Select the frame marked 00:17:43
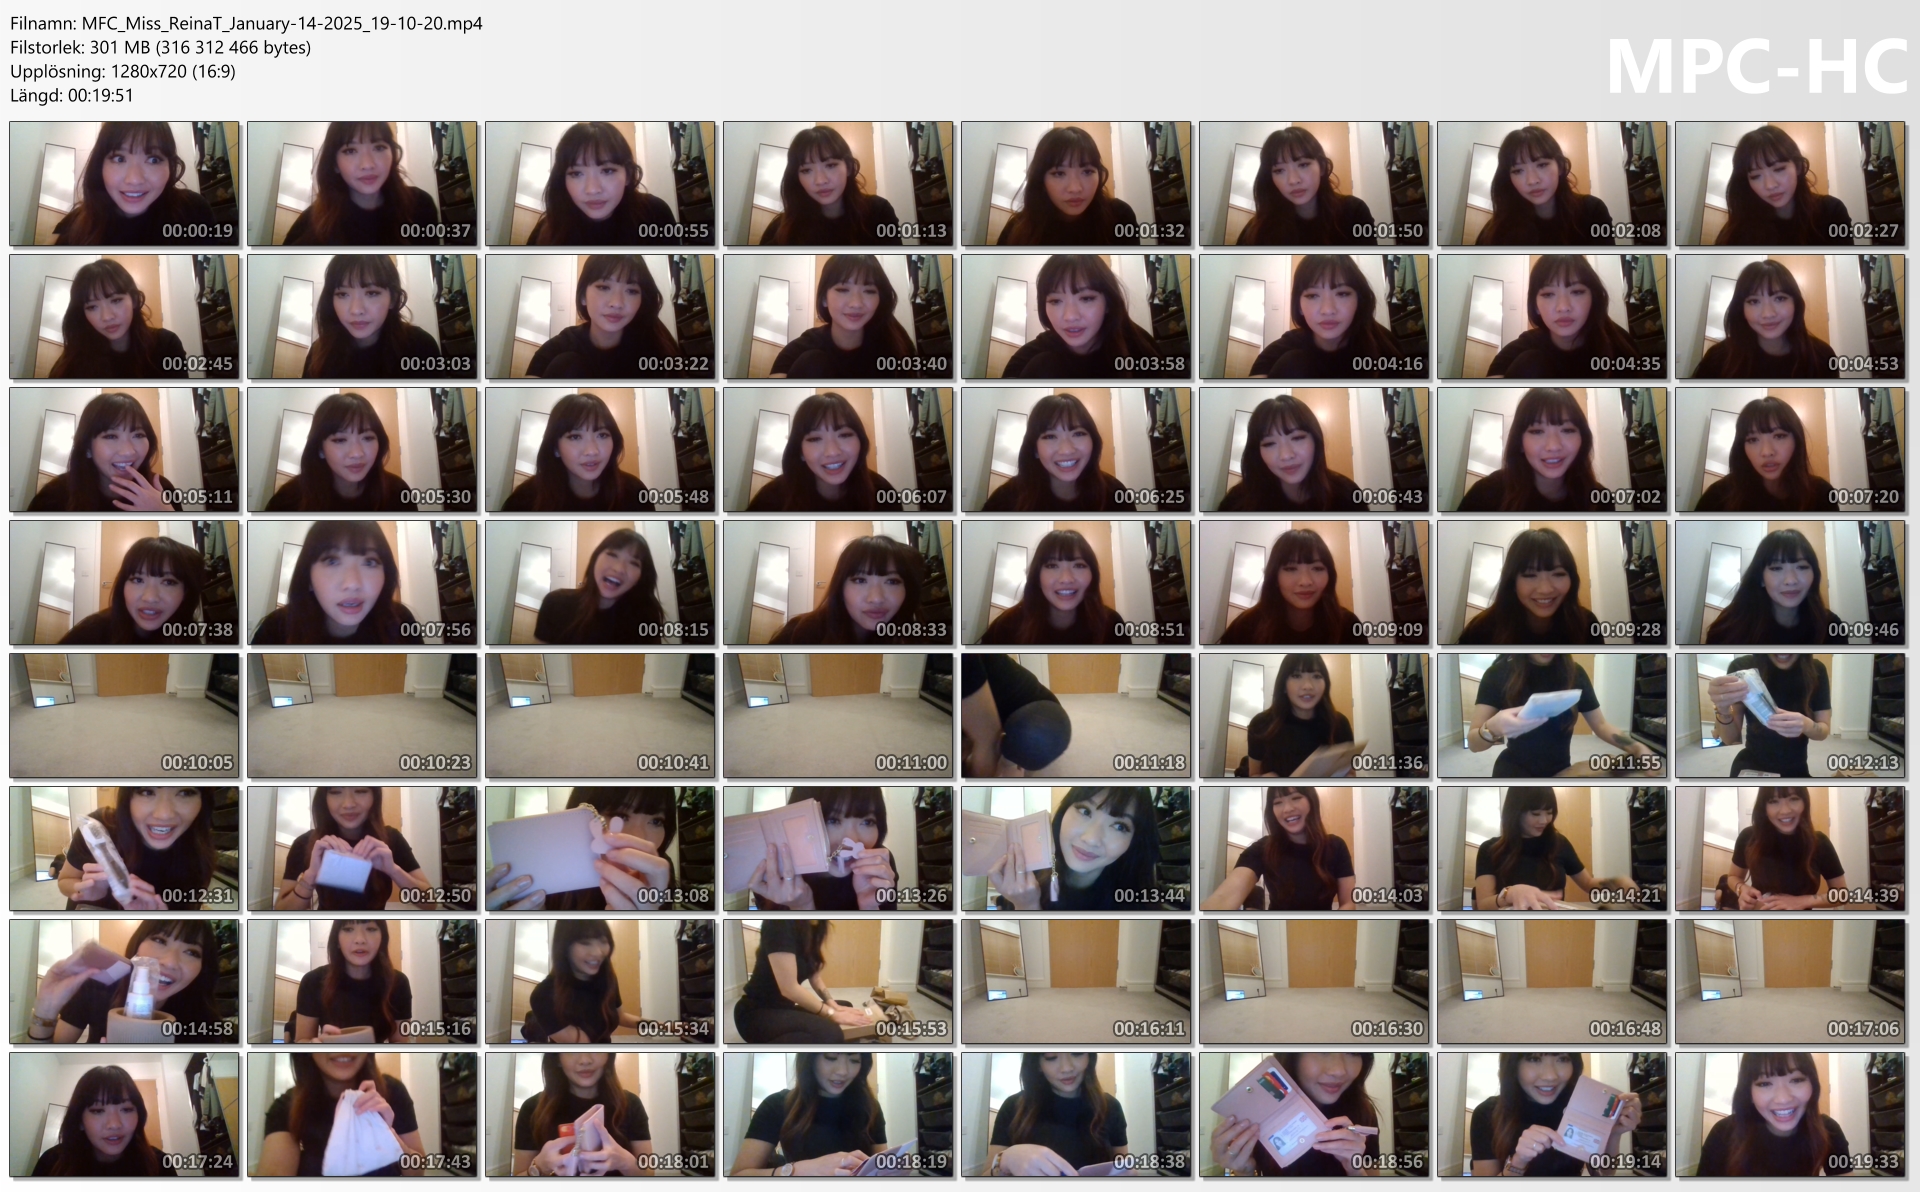The width and height of the screenshot is (1920, 1192). tap(362, 1114)
